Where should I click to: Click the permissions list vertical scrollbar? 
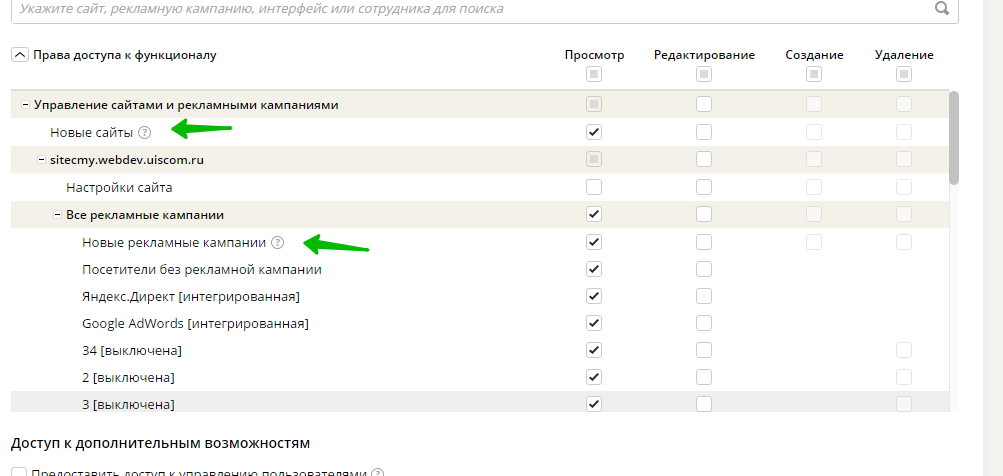point(954,138)
